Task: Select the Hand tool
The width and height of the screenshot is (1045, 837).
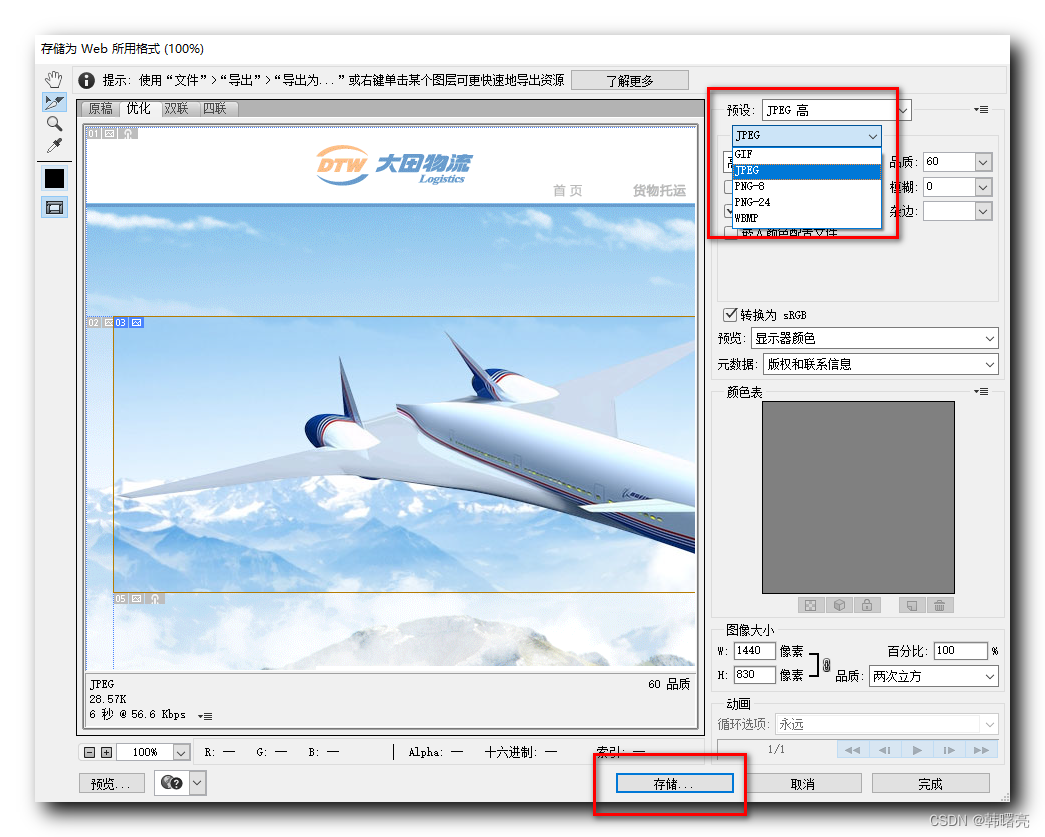Action: 54,79
